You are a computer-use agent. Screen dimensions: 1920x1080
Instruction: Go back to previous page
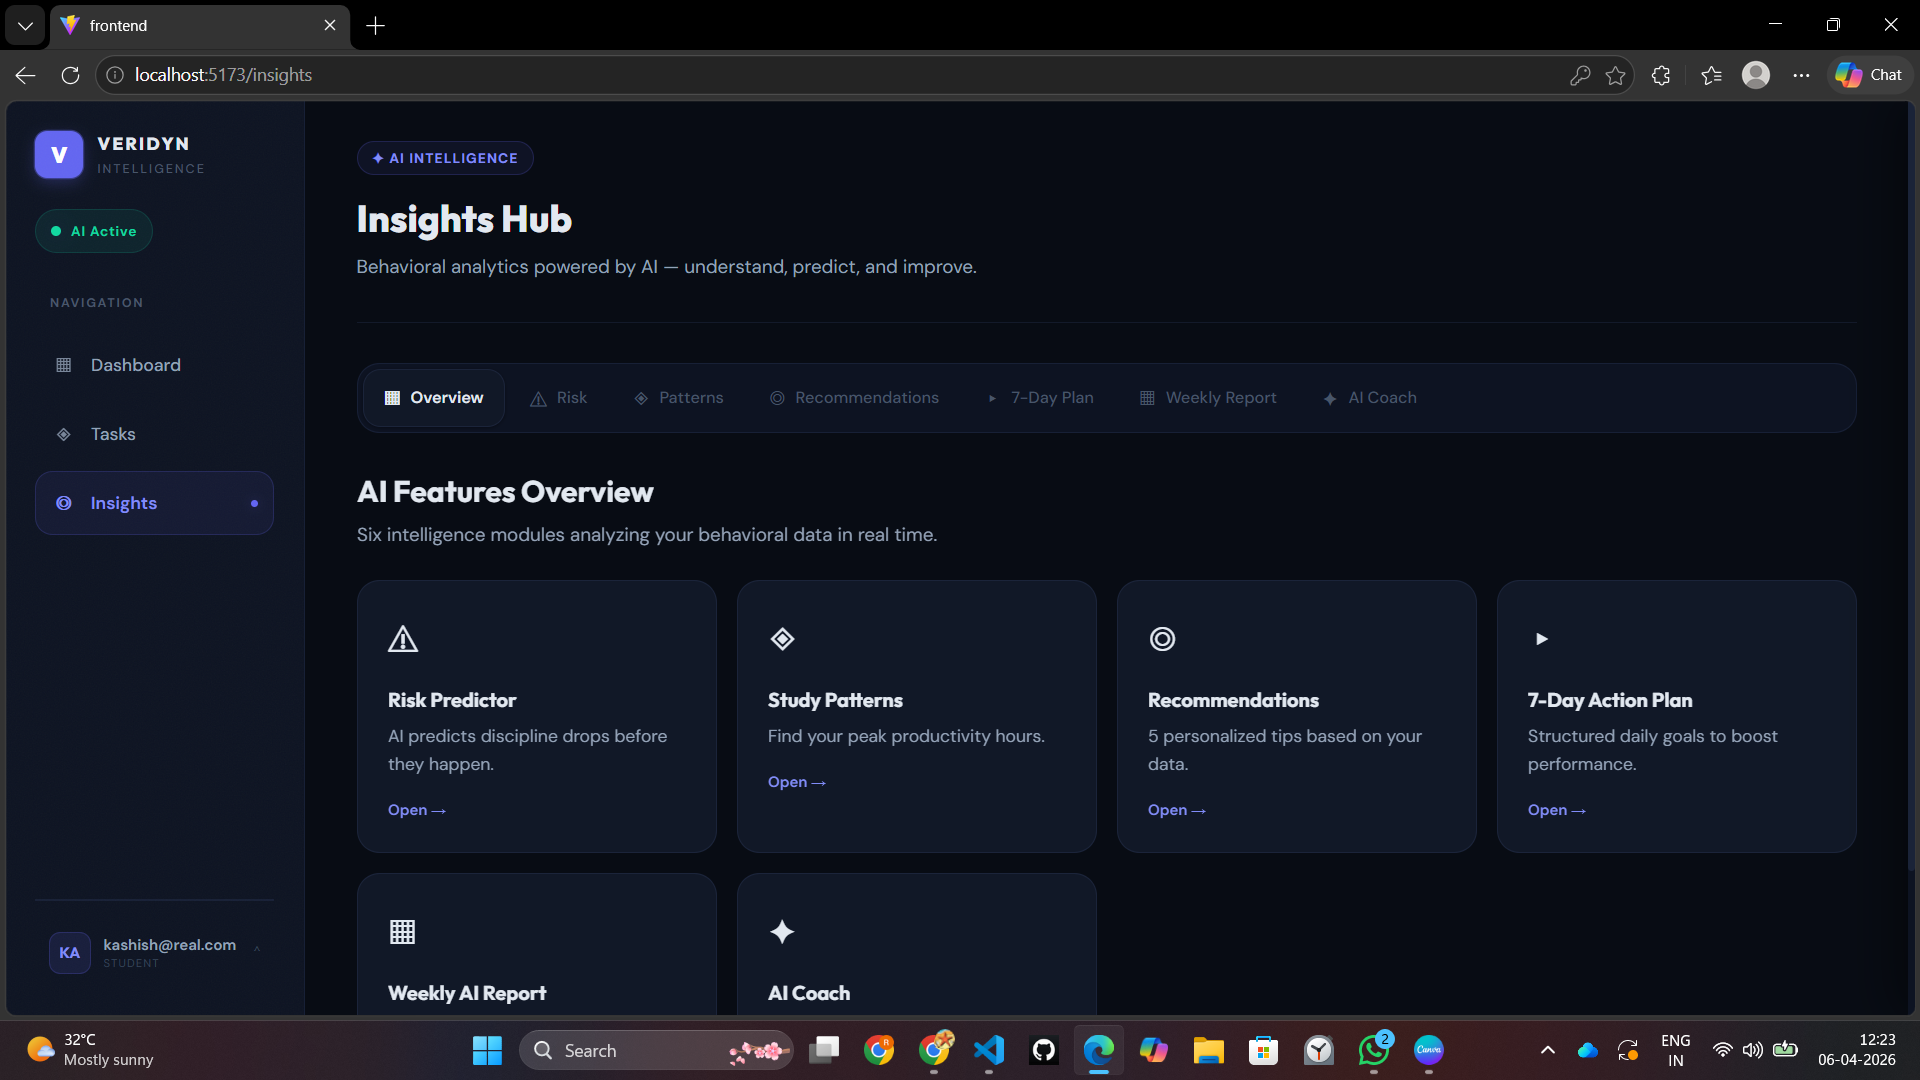26,75
